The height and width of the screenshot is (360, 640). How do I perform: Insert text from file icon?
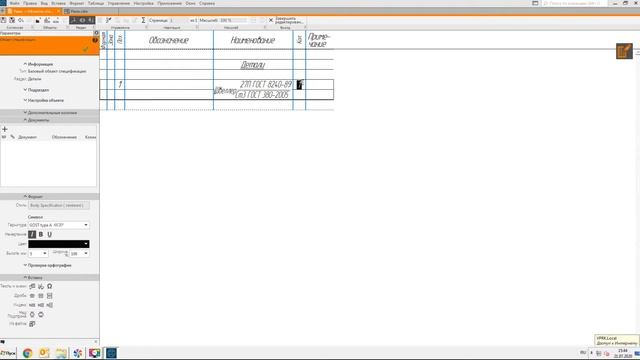click(x=32, y=324)
